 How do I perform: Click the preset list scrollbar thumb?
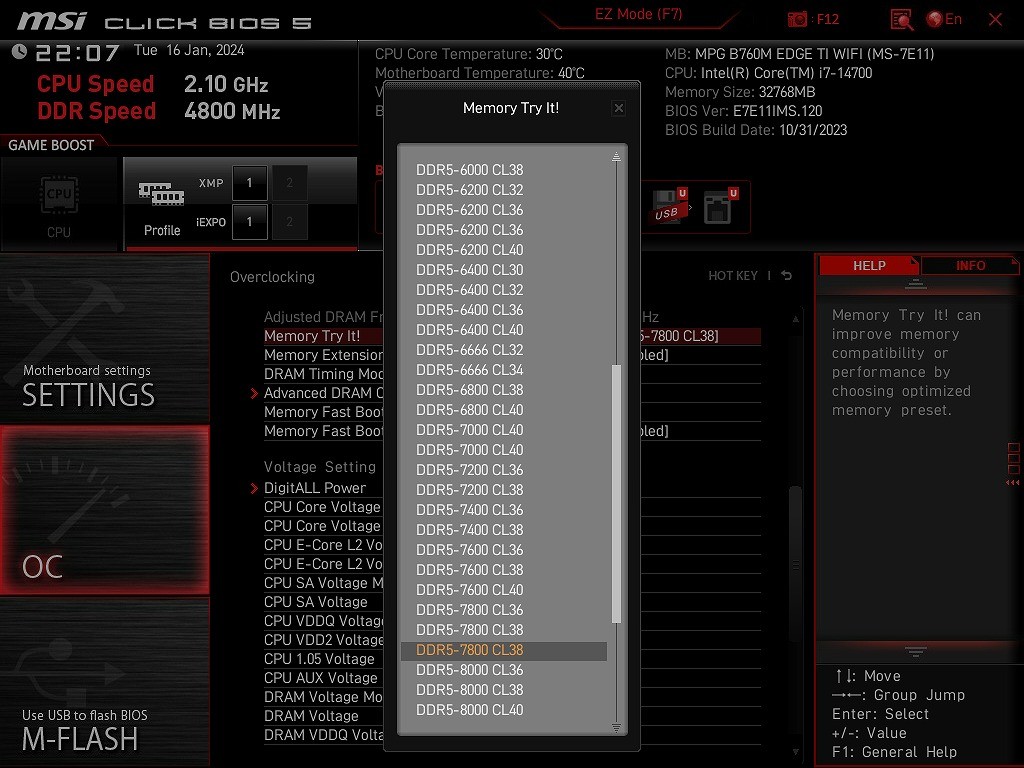click(x=616, y=494)
